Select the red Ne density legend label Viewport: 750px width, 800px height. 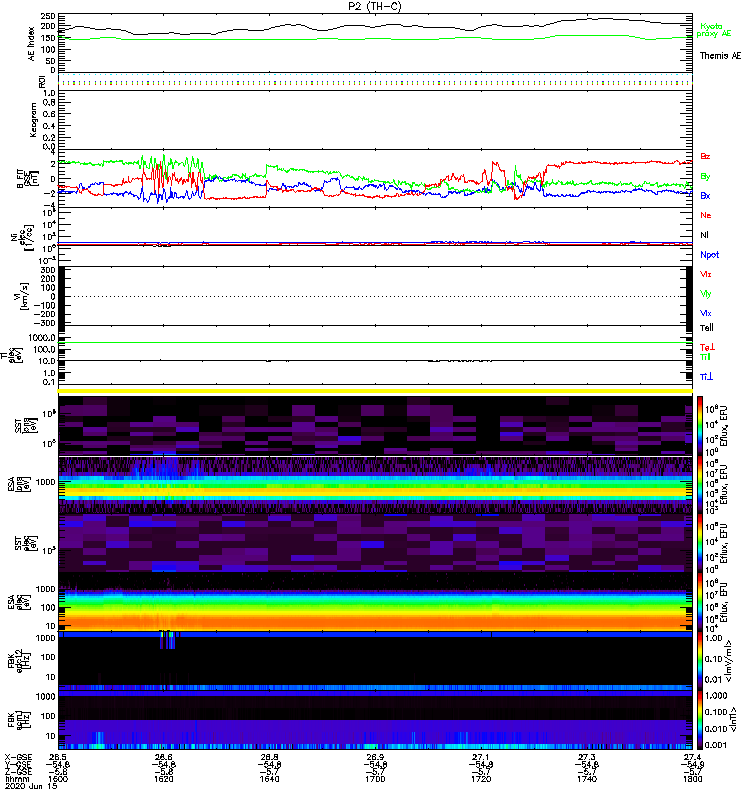[x=706, y=215]
